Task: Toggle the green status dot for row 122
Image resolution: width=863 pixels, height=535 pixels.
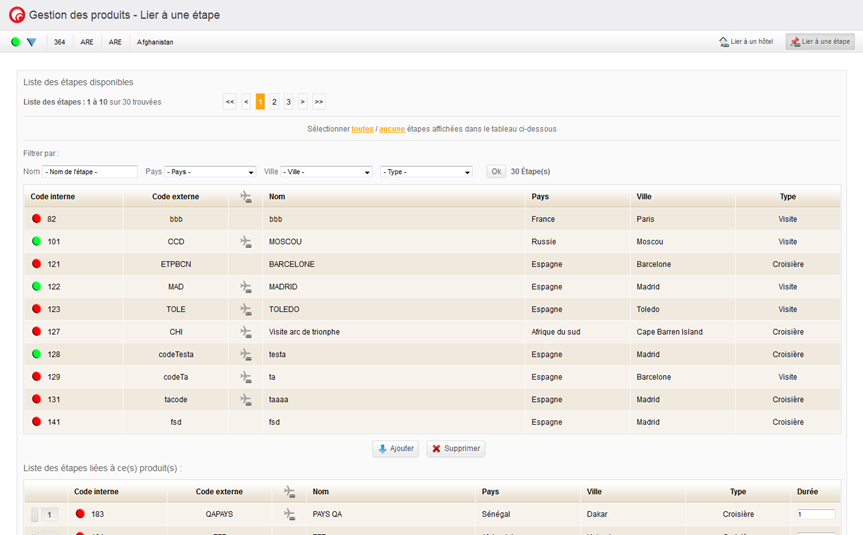Action: click(36, 287)
